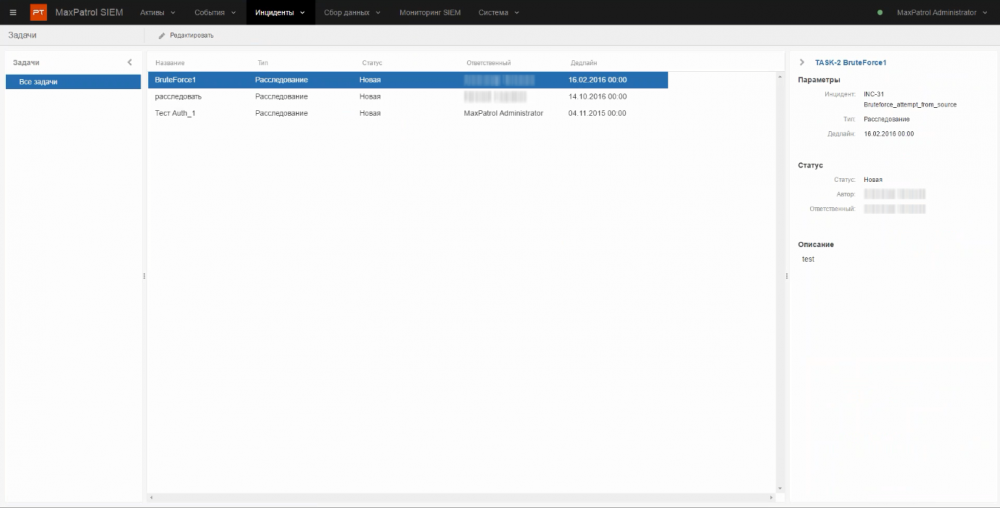Select the BruteForce1 task row
The image size is (1000, 508).
click(x=408, y=80)
